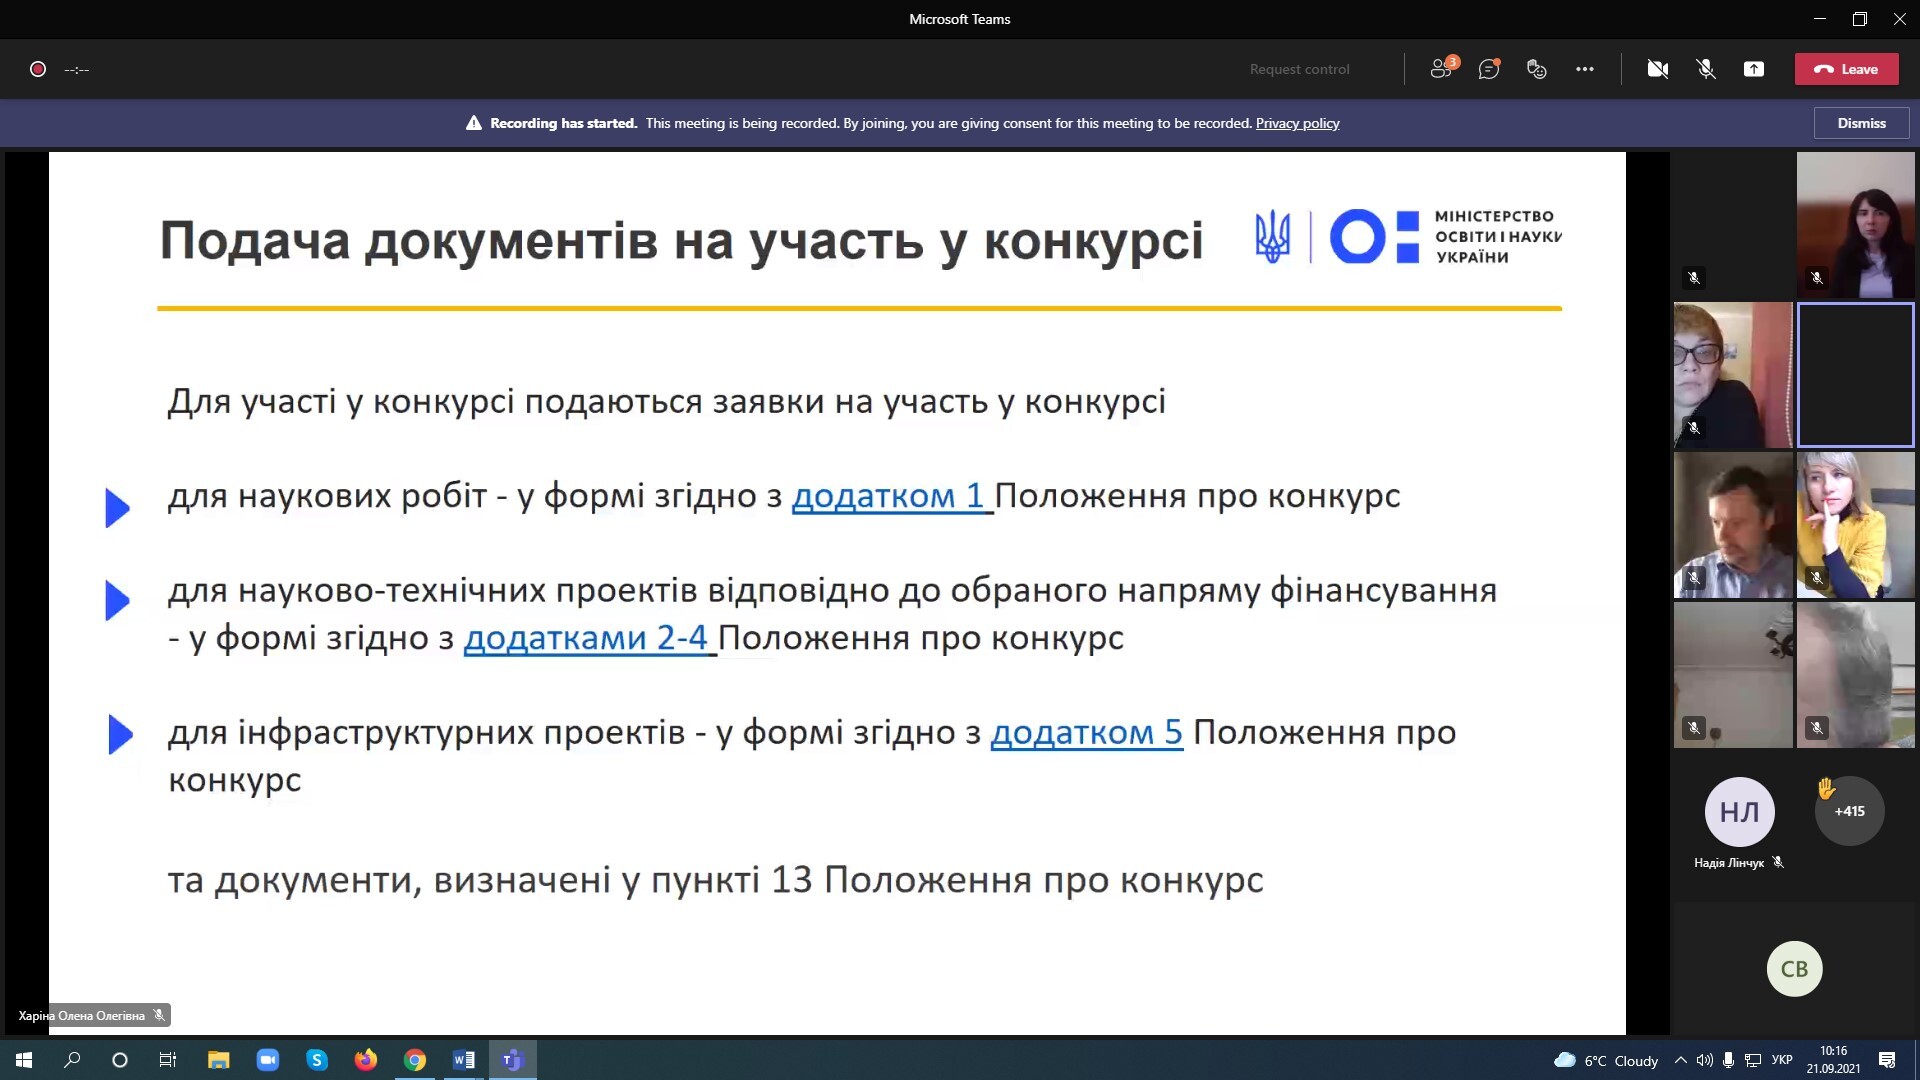Turn the camera on
Screen dimensions: 1920x1080
[x=1658, y=69]
